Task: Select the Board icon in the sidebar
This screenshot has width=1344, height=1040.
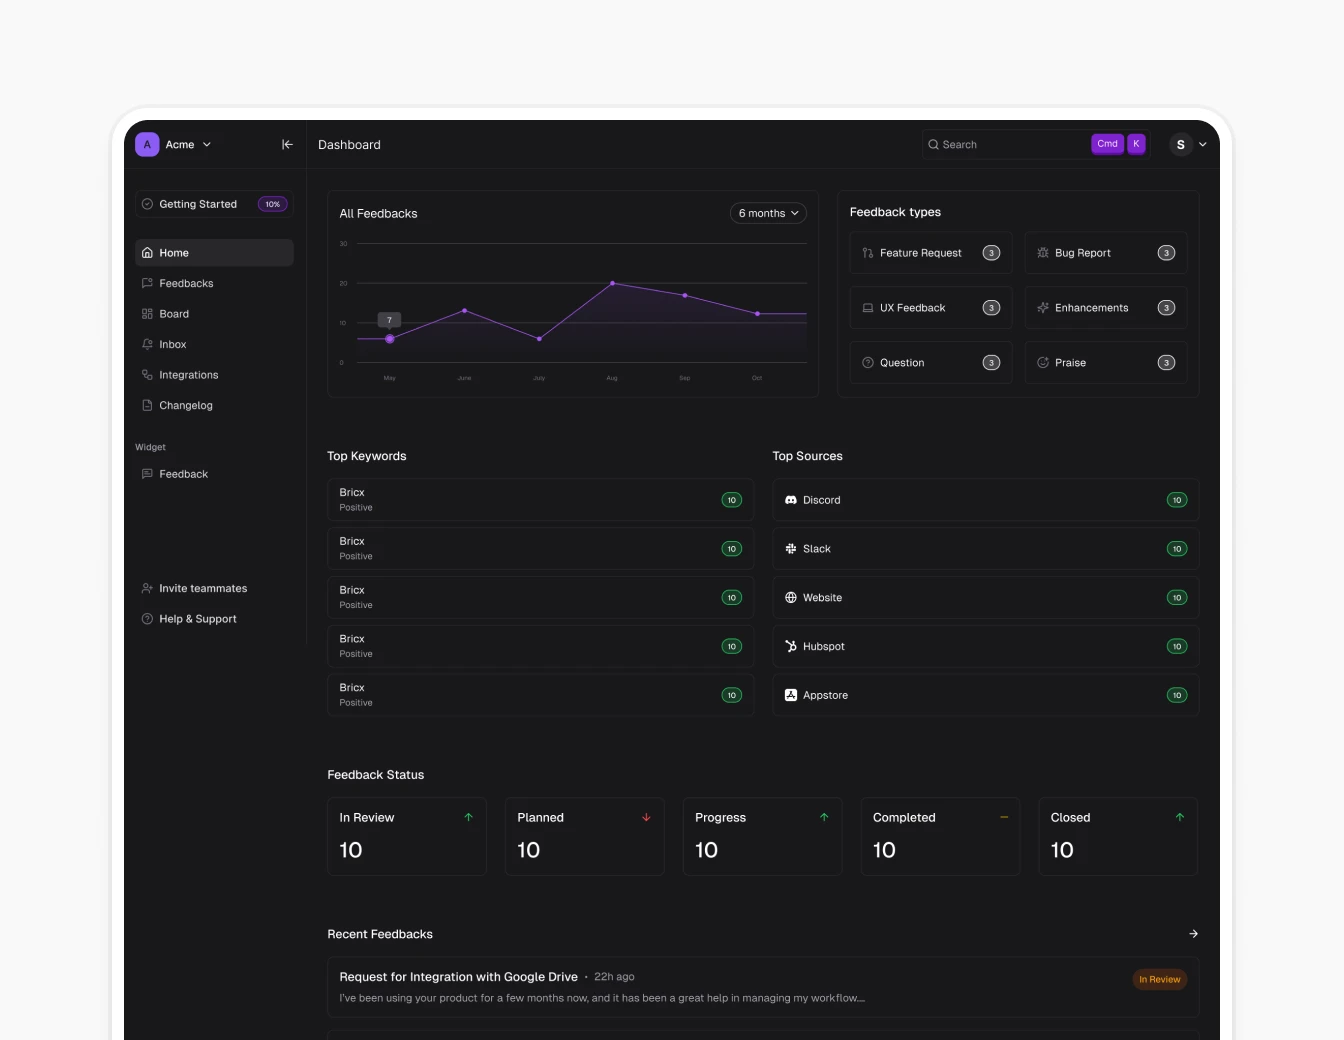Action: pos(148,313)
